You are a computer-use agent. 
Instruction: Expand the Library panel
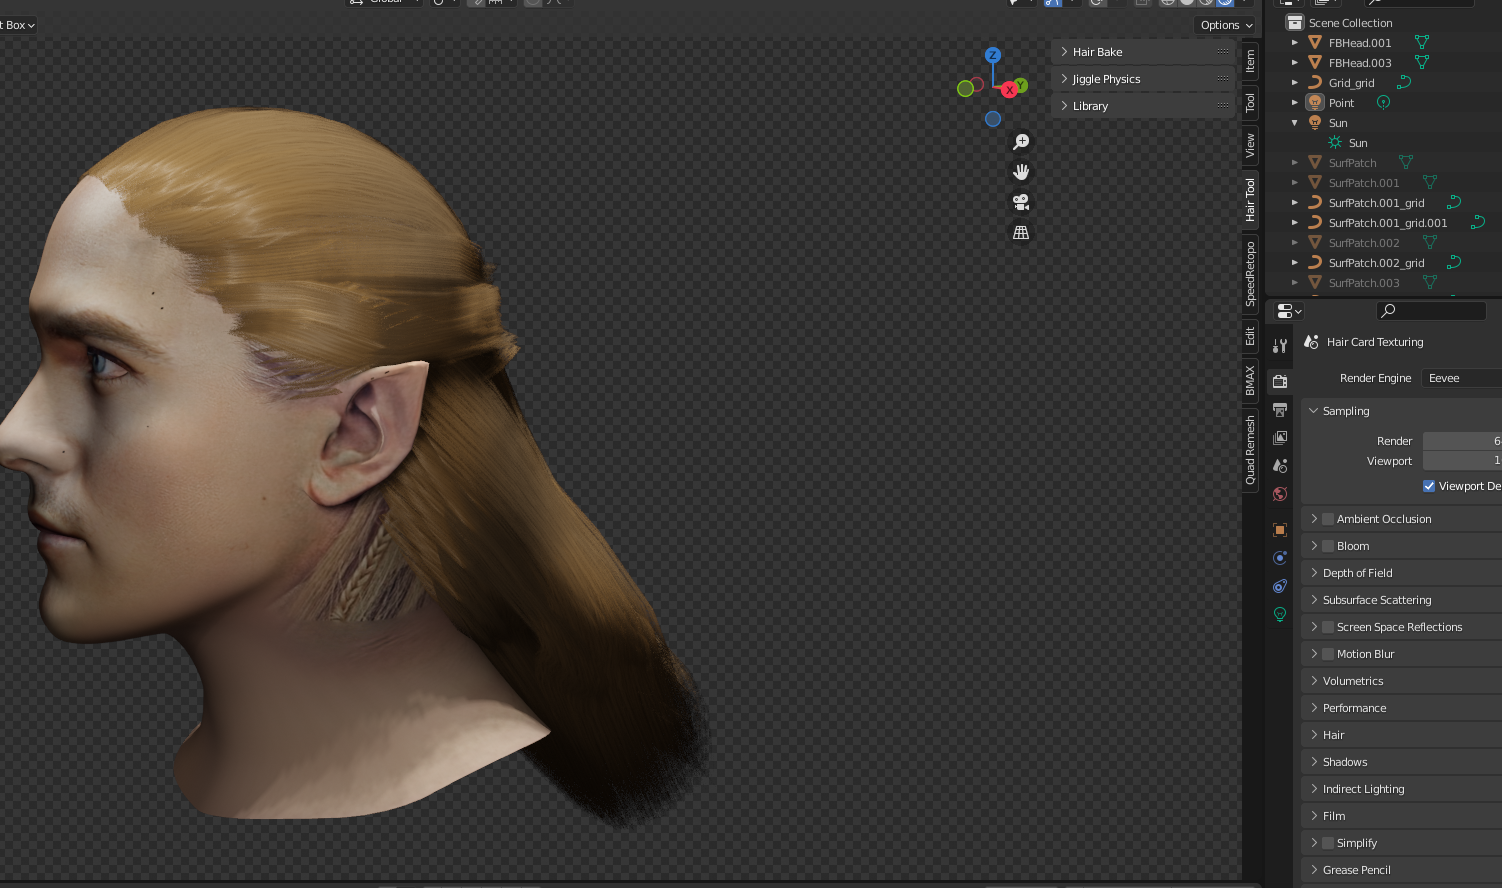(1143, 106)
